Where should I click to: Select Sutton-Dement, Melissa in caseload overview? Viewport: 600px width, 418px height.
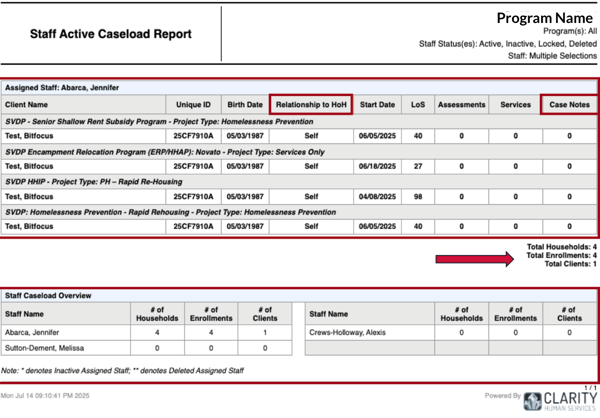tap(45, 348)
